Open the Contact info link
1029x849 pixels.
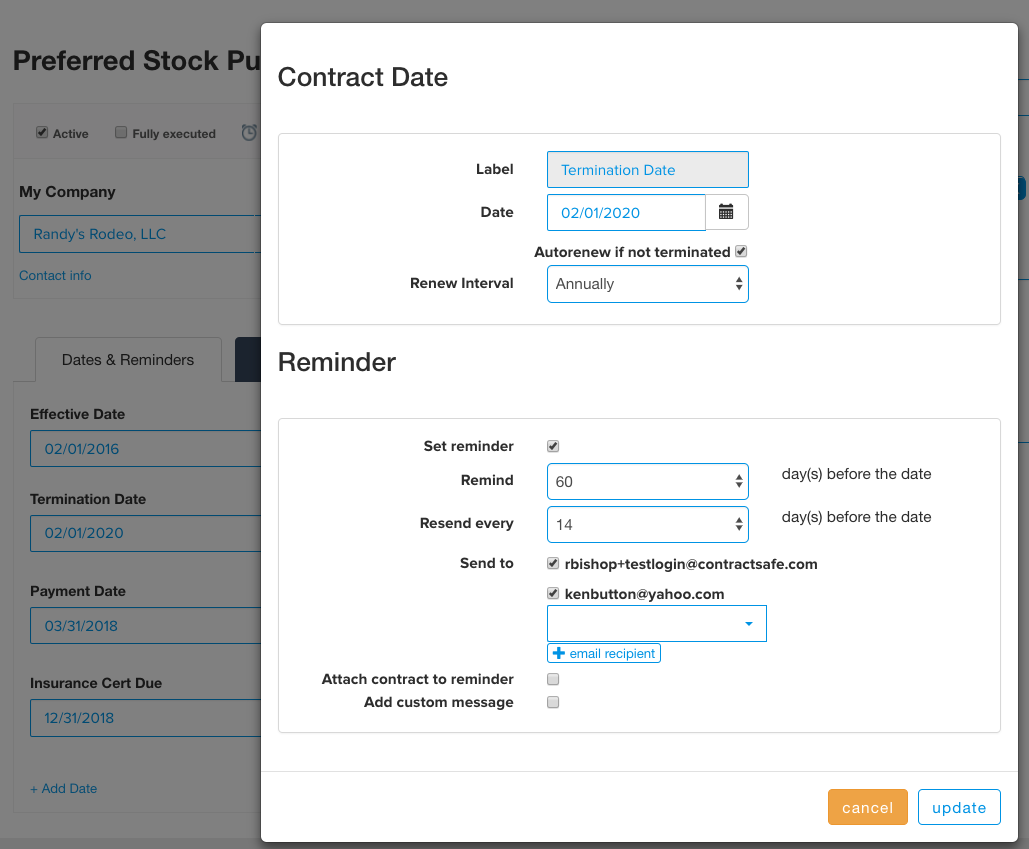click(x=55, y=275)
